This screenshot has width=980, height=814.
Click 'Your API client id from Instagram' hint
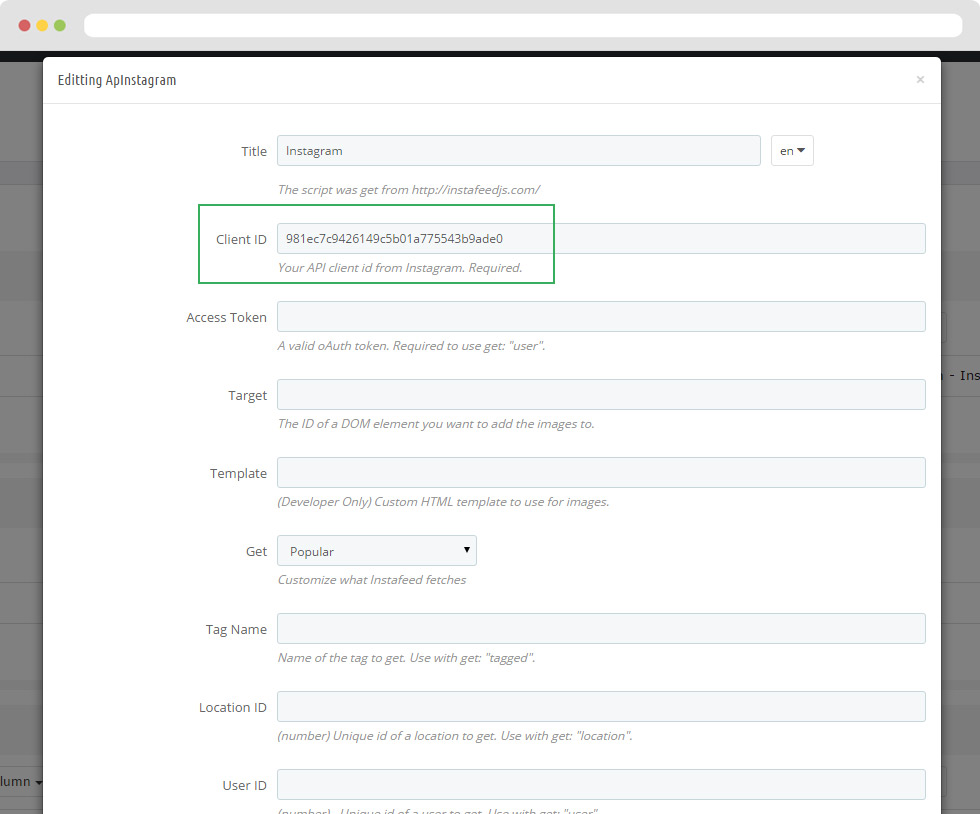[x=400, y=268]
